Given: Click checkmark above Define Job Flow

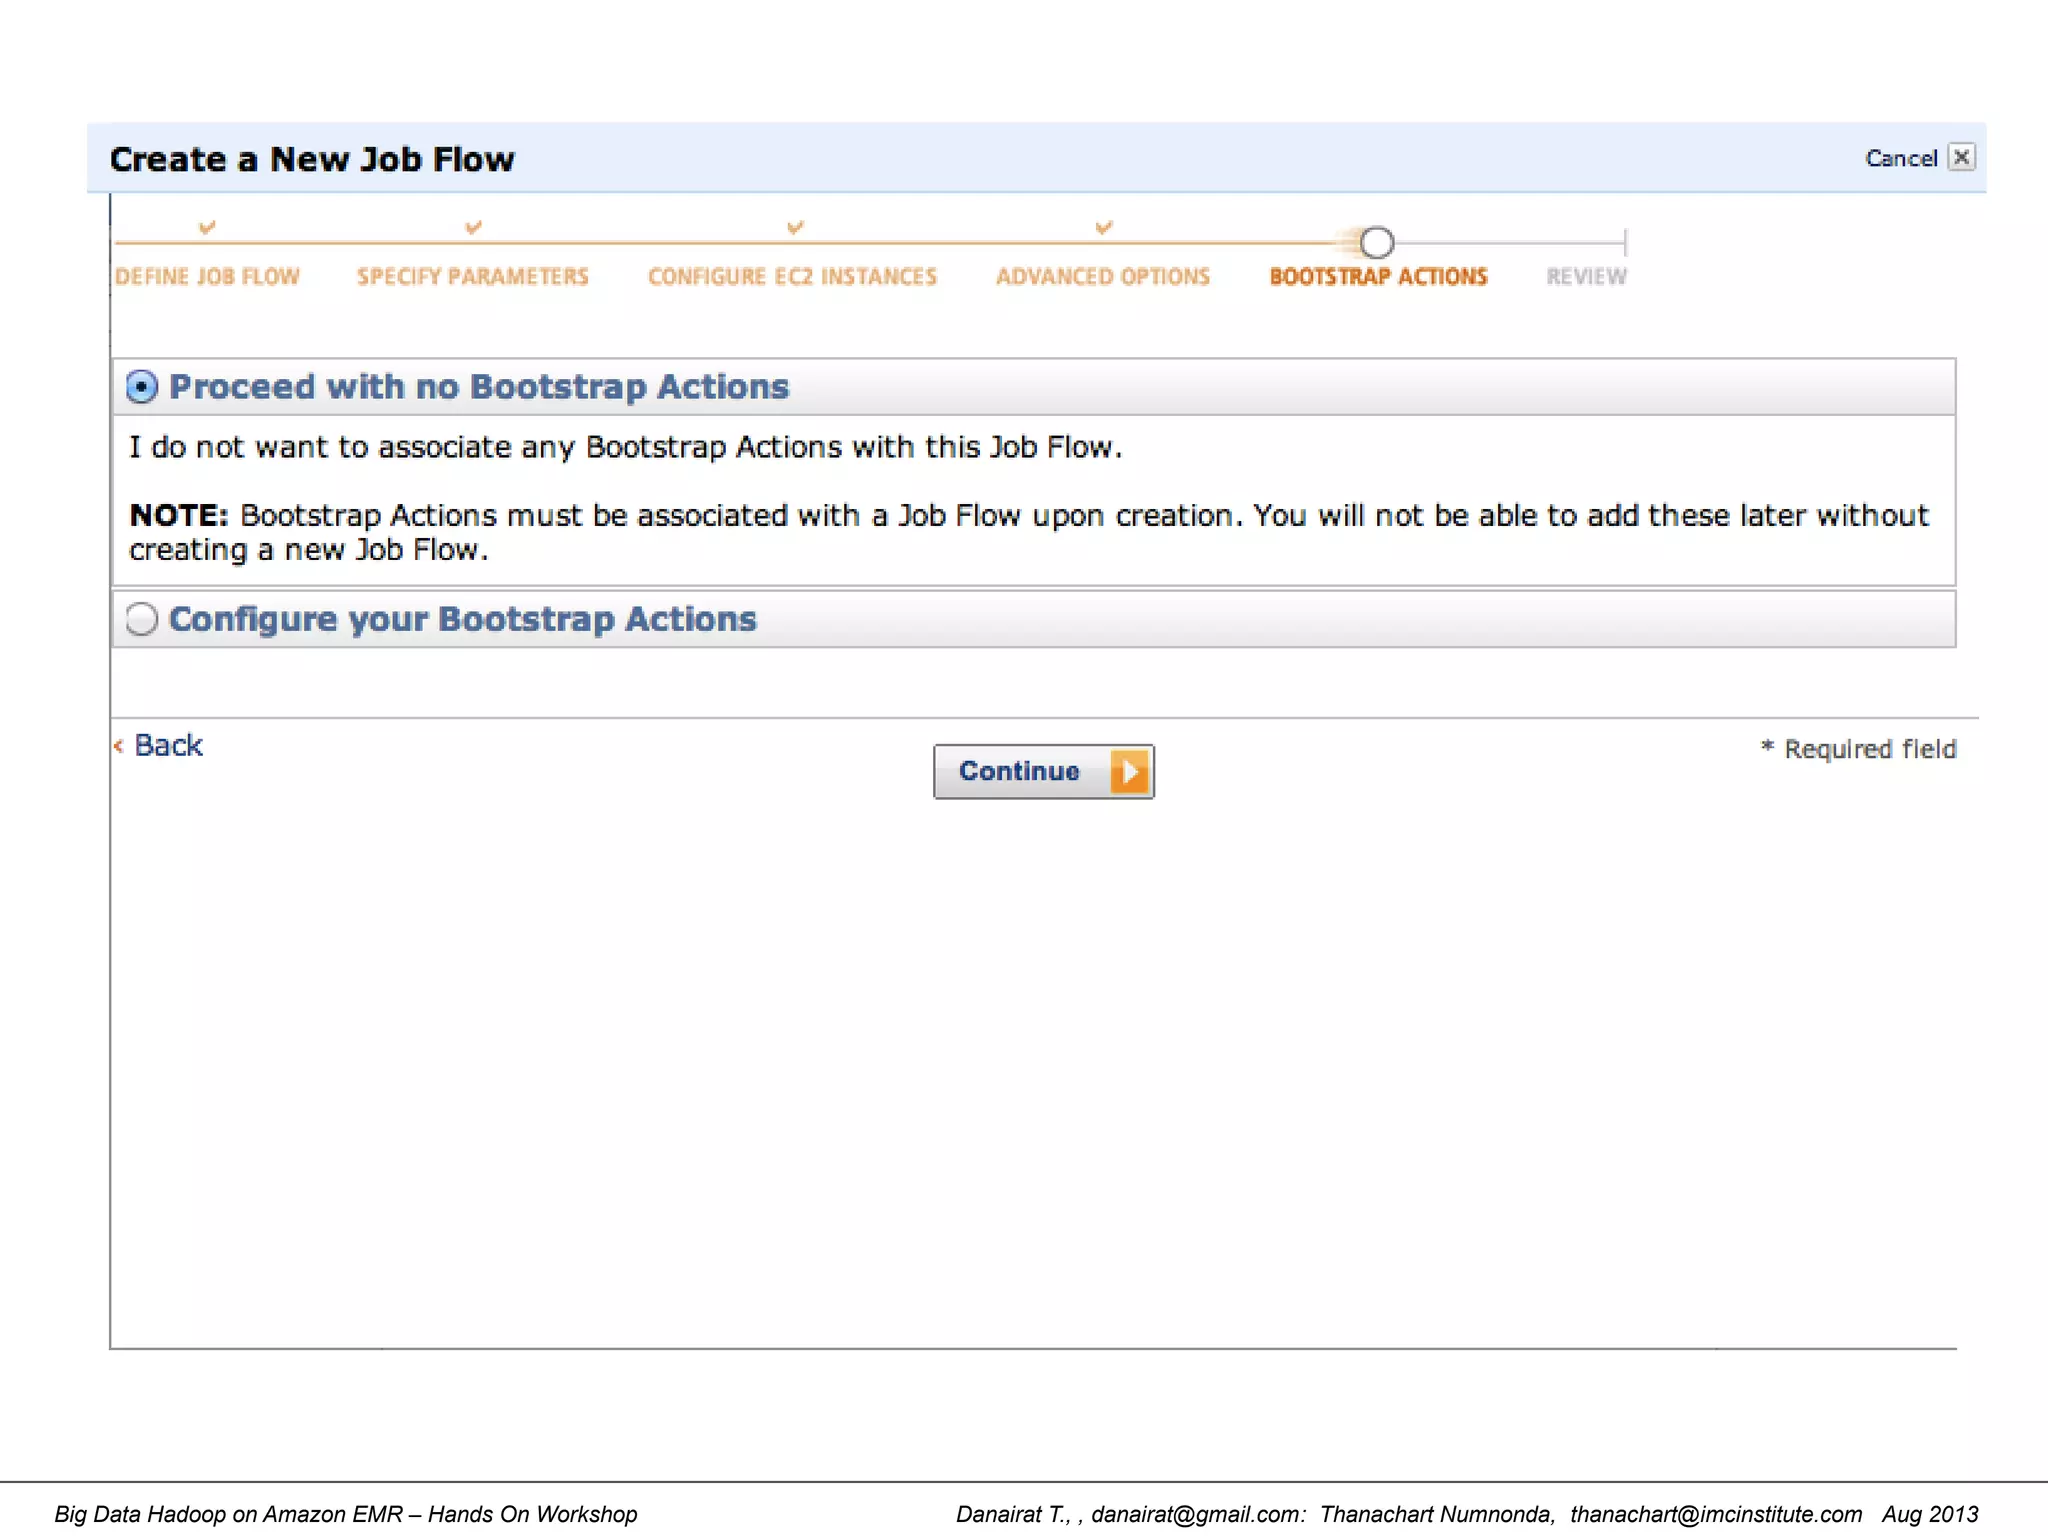Looking at the screenshot, I should [x=207, y=227].
